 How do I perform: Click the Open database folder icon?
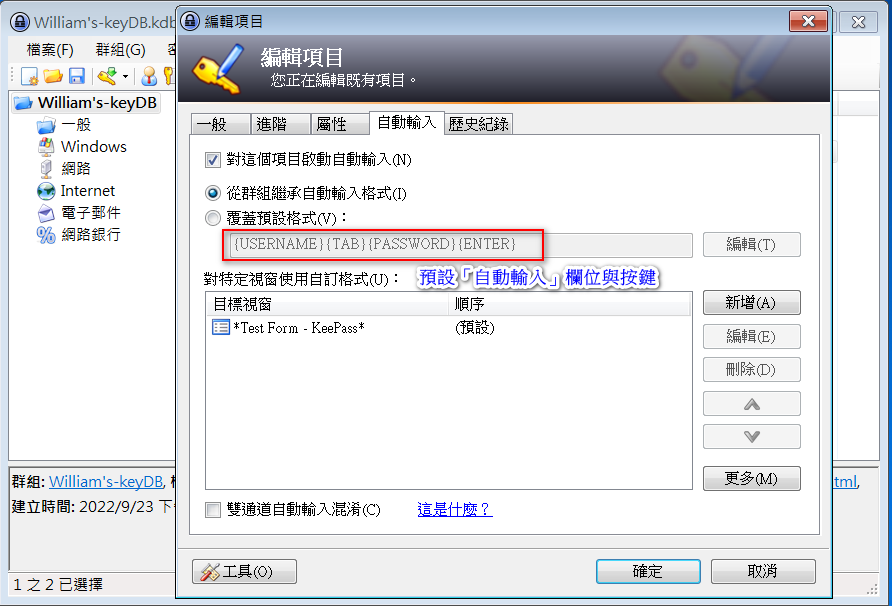(53, 76)
